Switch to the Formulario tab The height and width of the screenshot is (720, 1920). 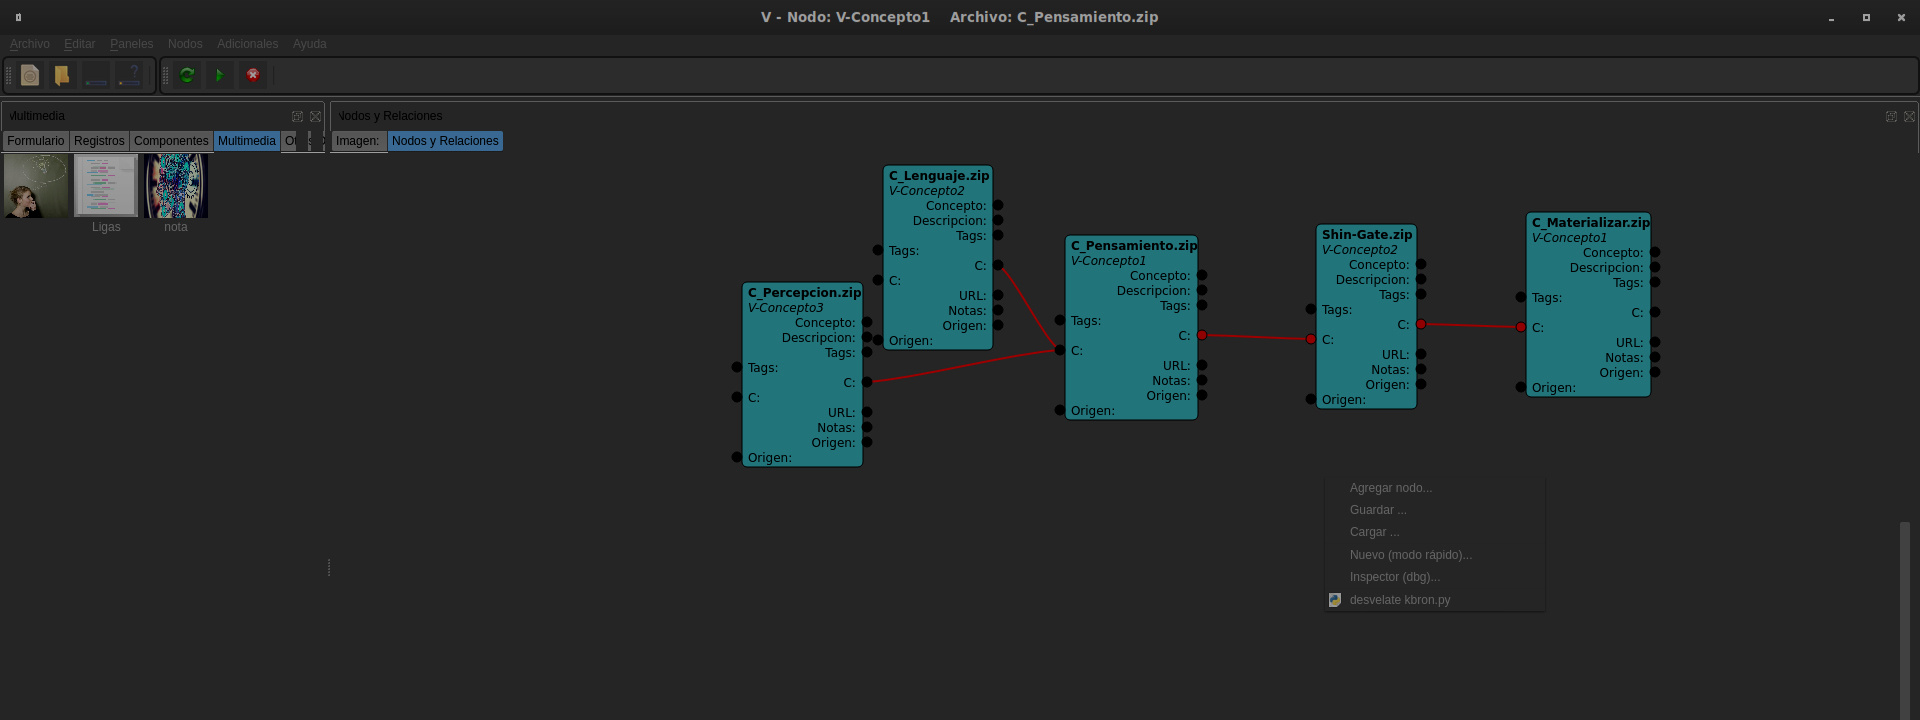36,141
